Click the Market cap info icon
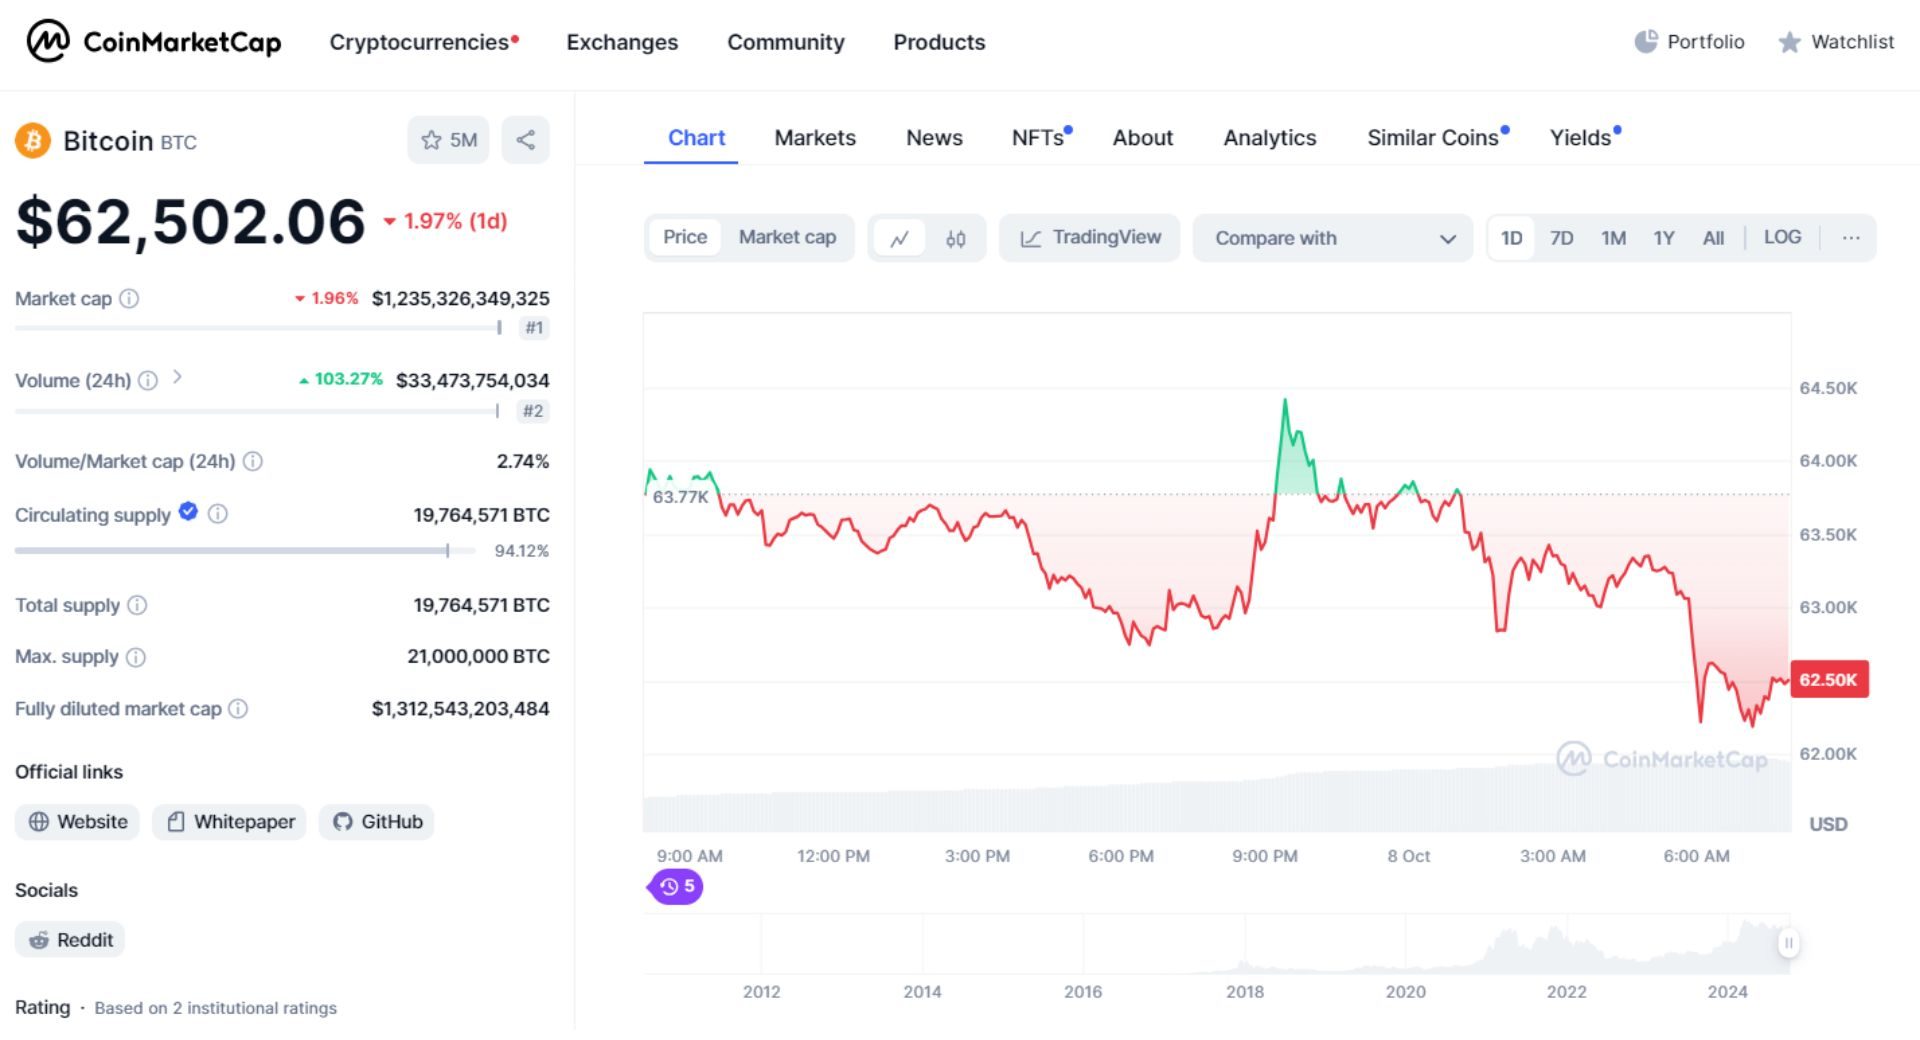1920x1040 pixels. (130, 298)
